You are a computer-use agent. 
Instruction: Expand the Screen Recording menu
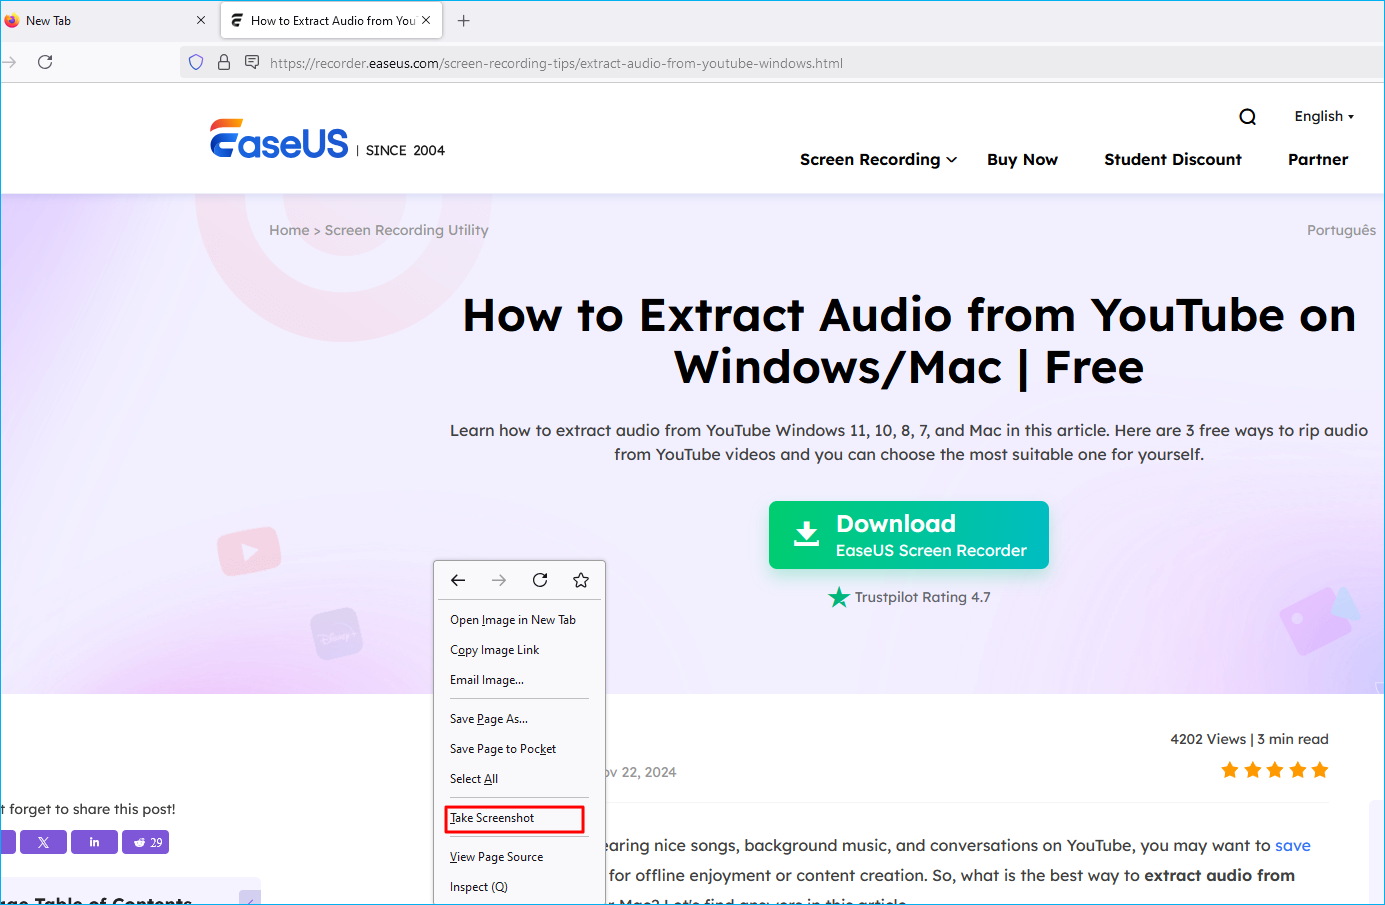[x=878, y=159]
